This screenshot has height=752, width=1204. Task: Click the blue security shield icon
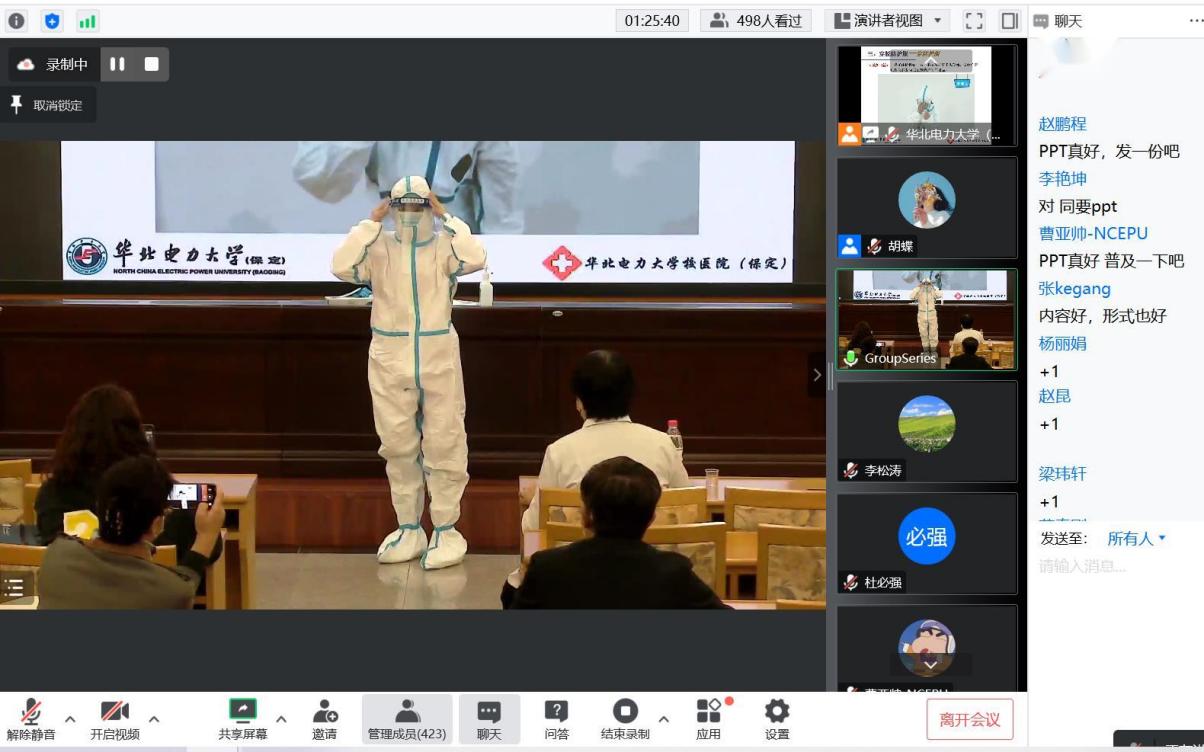pyautogui.click(x=53, y=21)
